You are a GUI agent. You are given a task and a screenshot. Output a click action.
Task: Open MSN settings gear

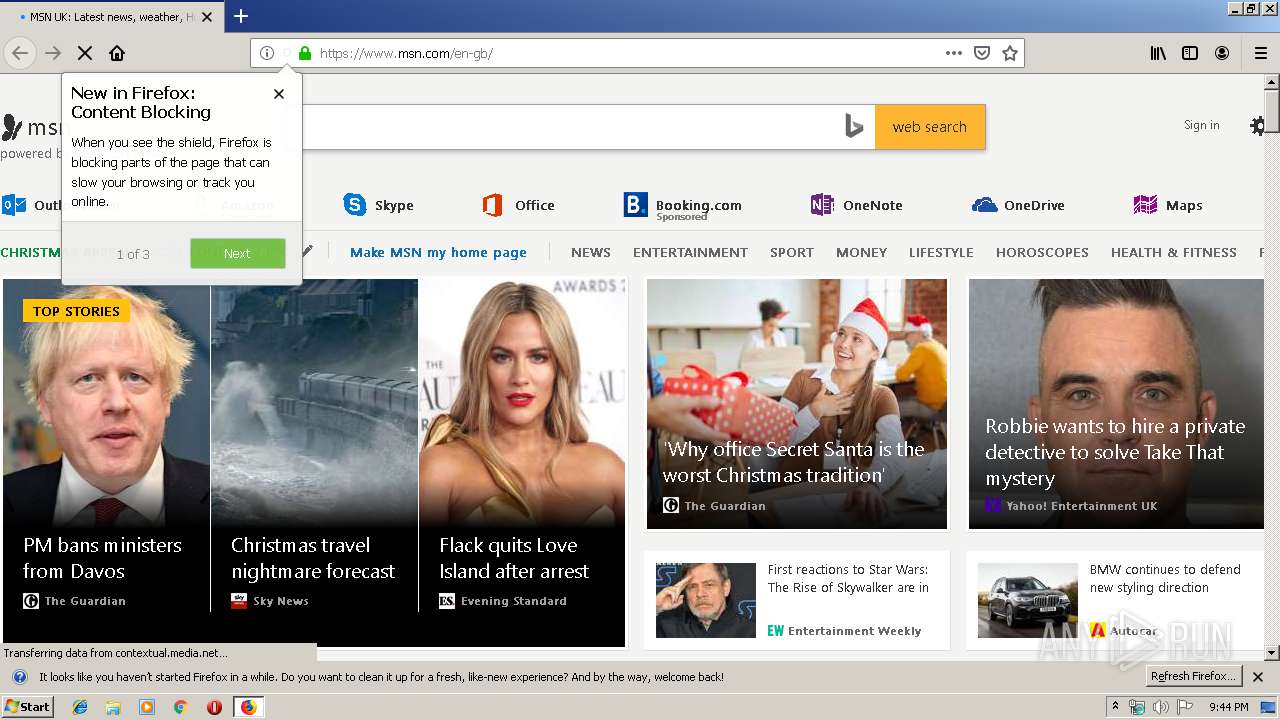[1258, 126]
